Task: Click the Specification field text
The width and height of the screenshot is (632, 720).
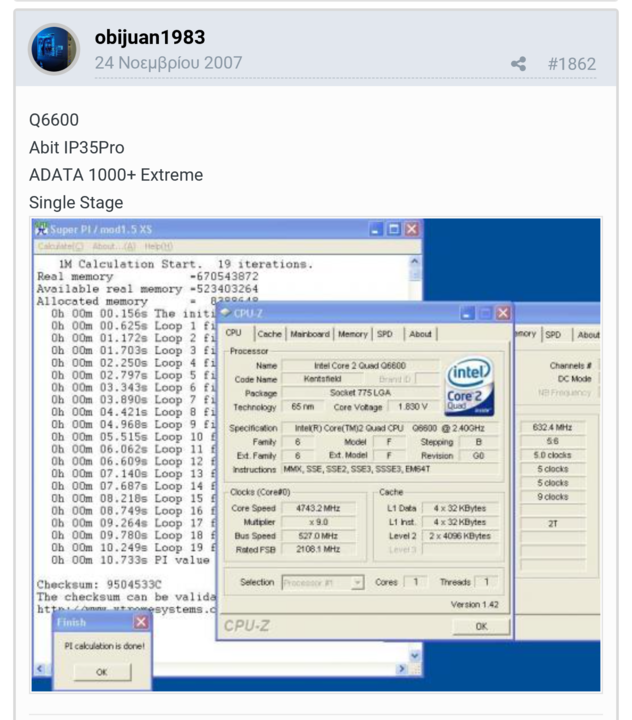Action: [390, 428]
